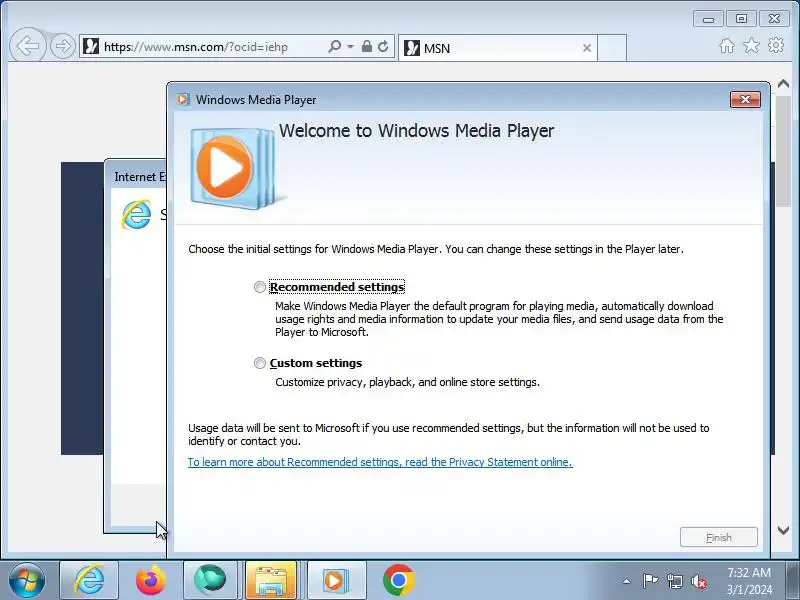This screenshot has height=600, width=800.
Task: Refresh the MSN page
Action: tap(383, 46)
